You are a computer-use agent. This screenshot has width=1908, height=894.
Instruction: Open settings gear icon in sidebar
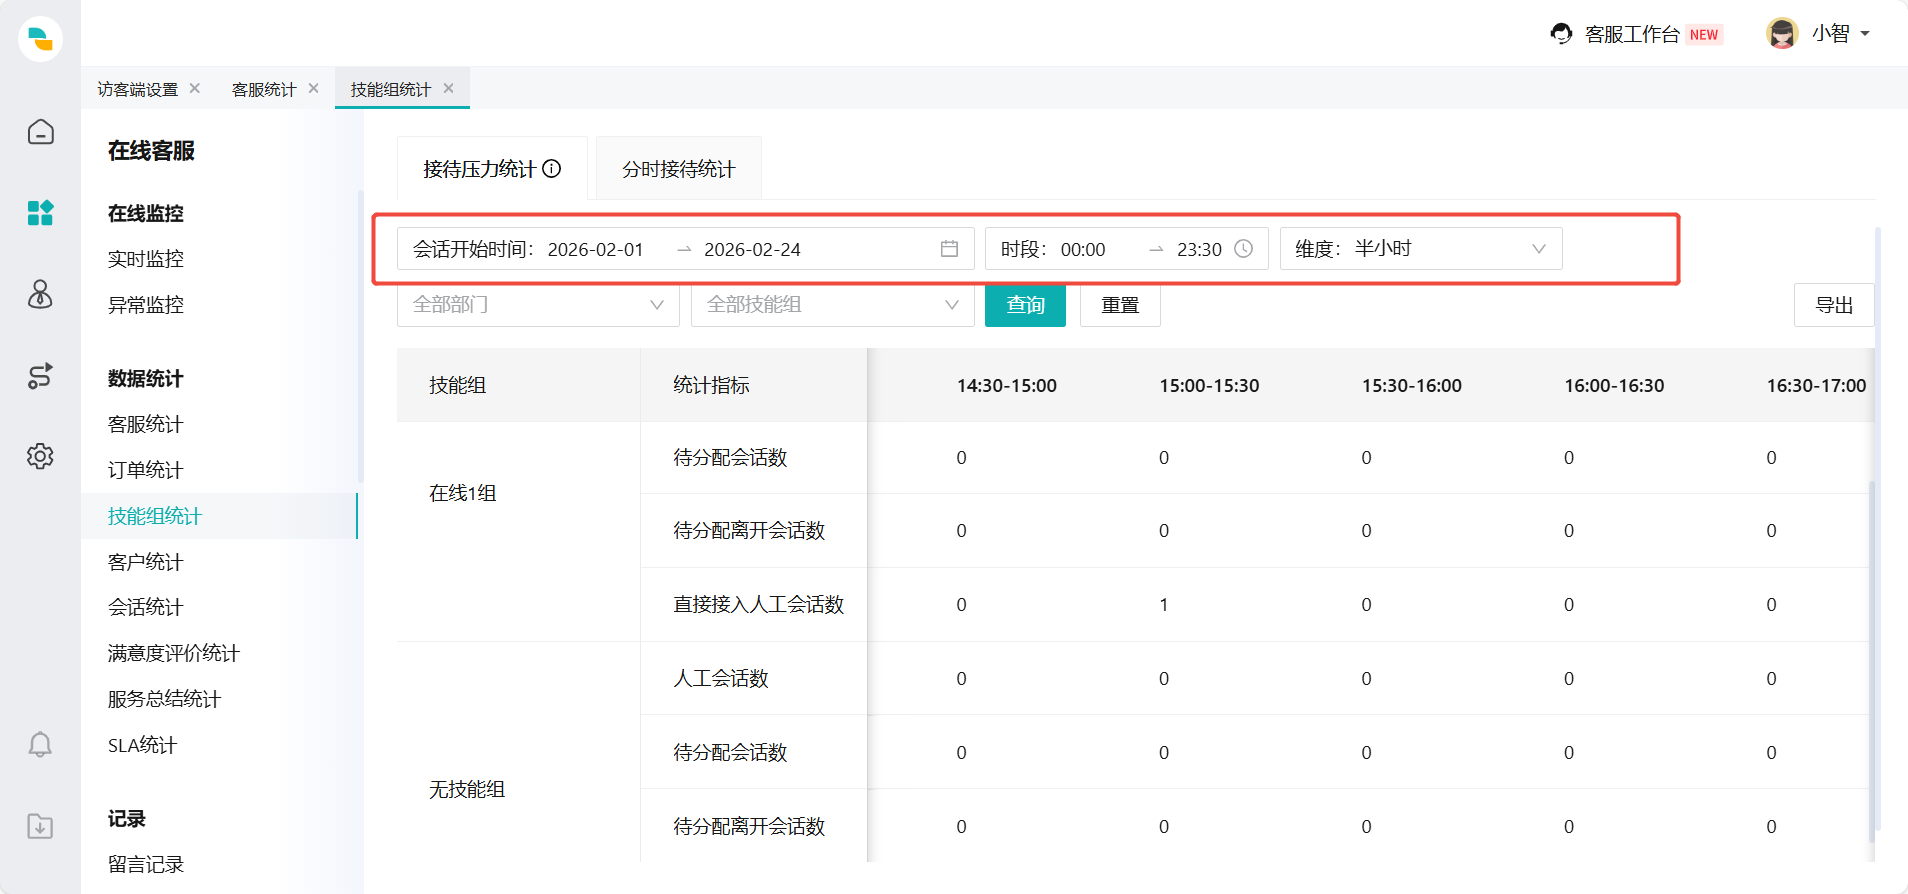pos(40,456)
